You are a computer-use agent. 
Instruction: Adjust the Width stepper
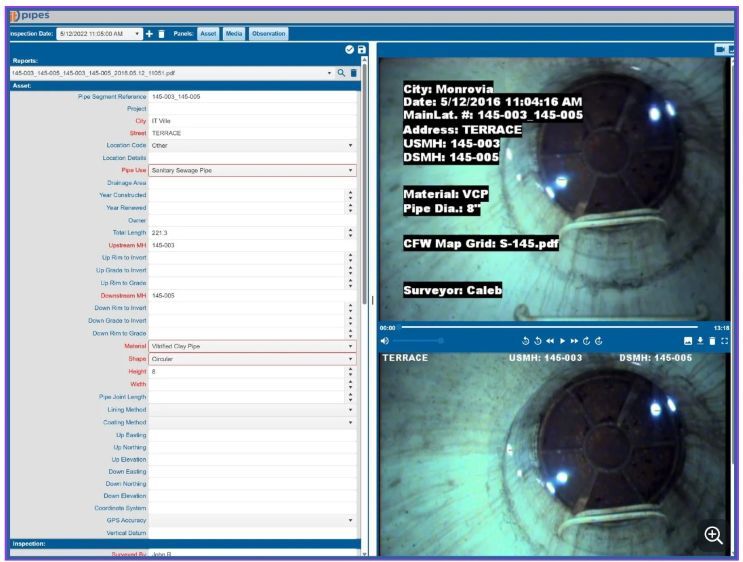[350, 384]
